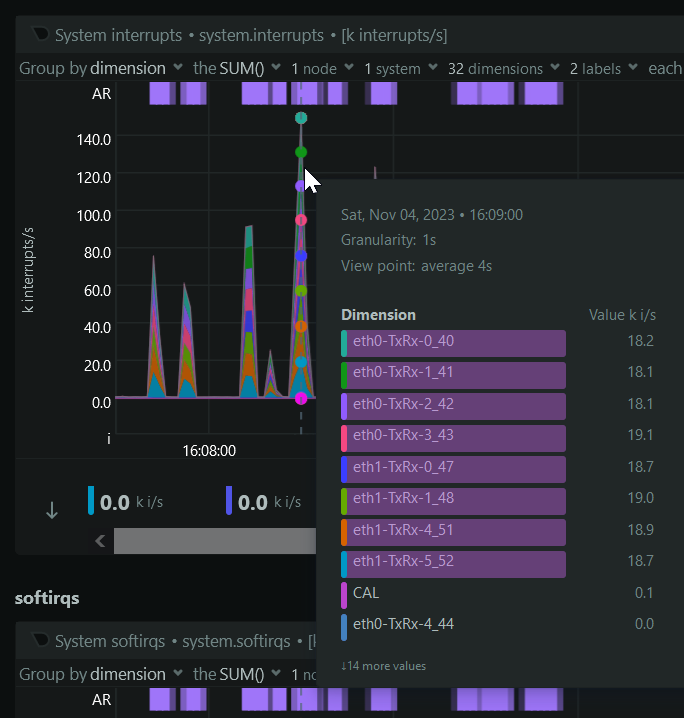
Task: Click the teal marker at the chart peak
Action: (301, 118)
